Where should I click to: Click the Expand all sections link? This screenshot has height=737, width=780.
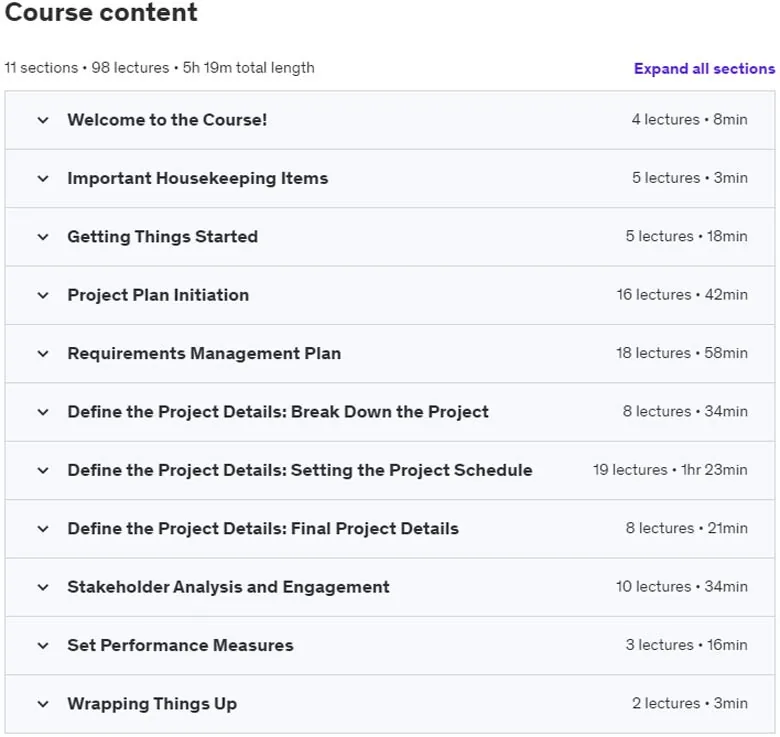pyautogui.click(x=704, y=69)
